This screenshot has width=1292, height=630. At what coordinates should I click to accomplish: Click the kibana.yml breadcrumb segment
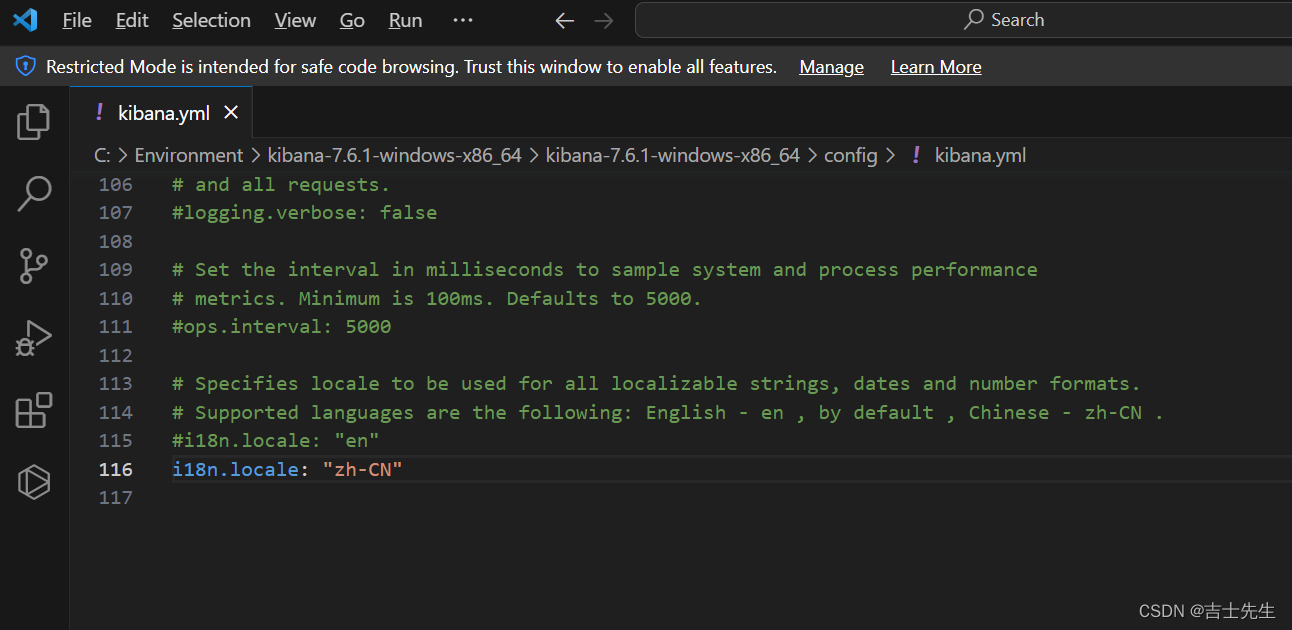[x=980, y=155]
